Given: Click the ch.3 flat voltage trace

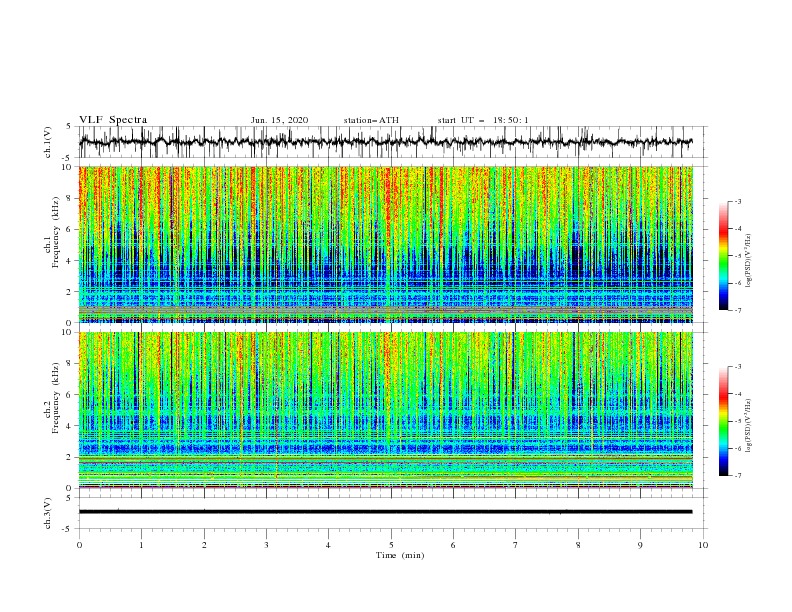Looking at the screenshot, I should [385, 512].
